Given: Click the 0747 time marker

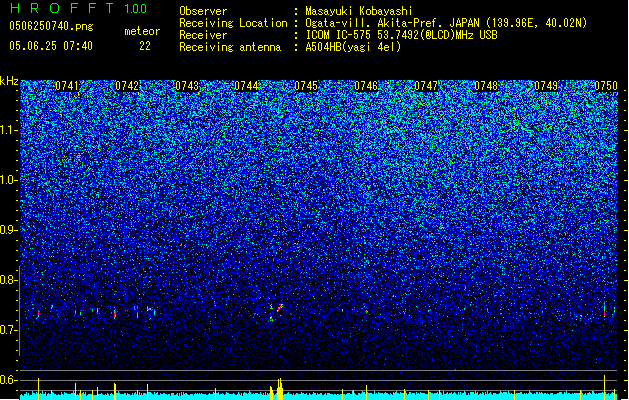Looking at the screenshot, I should click(426, 86).
